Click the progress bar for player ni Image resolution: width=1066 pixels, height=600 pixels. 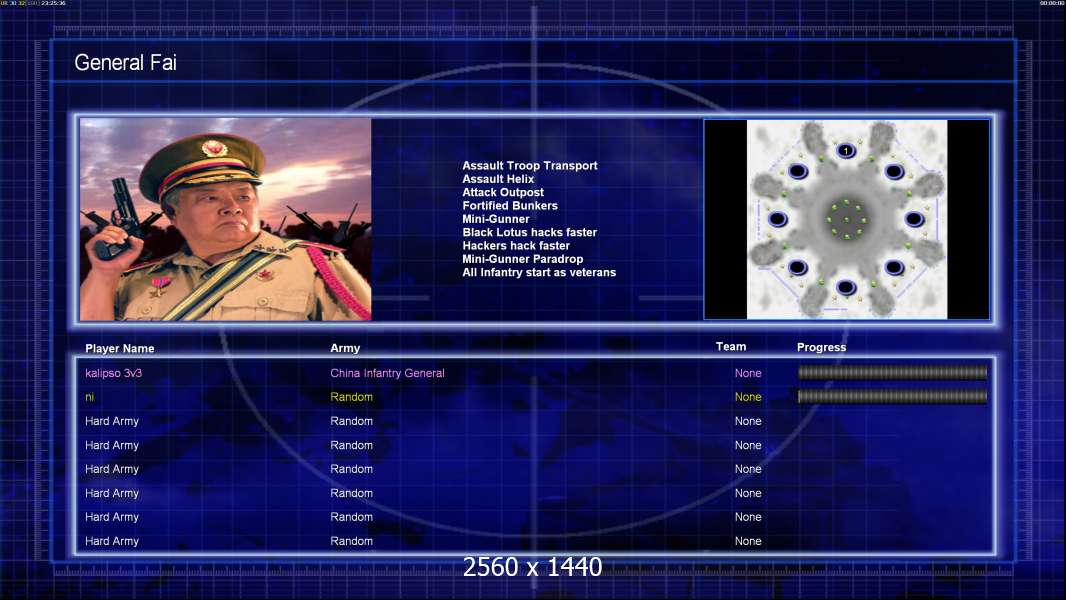pos(892,397)
